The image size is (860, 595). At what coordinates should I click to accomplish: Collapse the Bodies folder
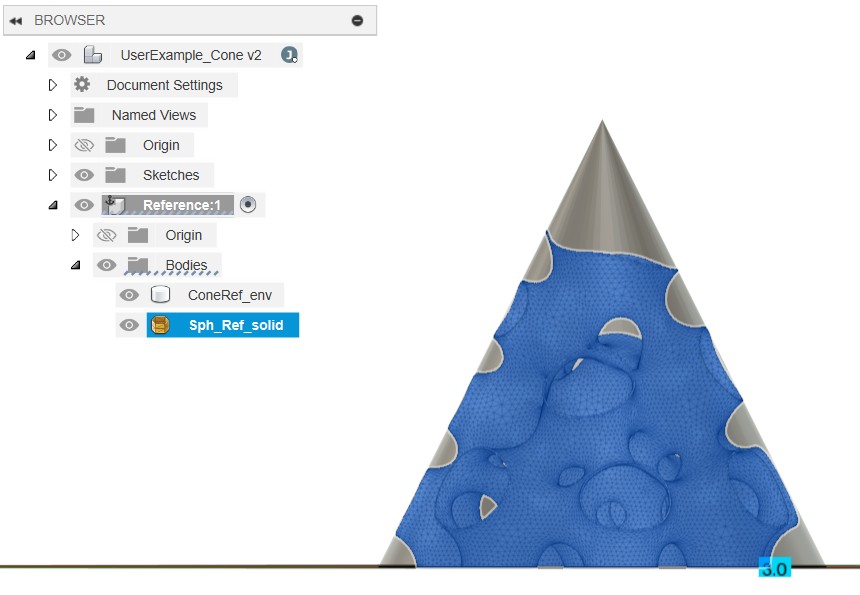[76, 265]
